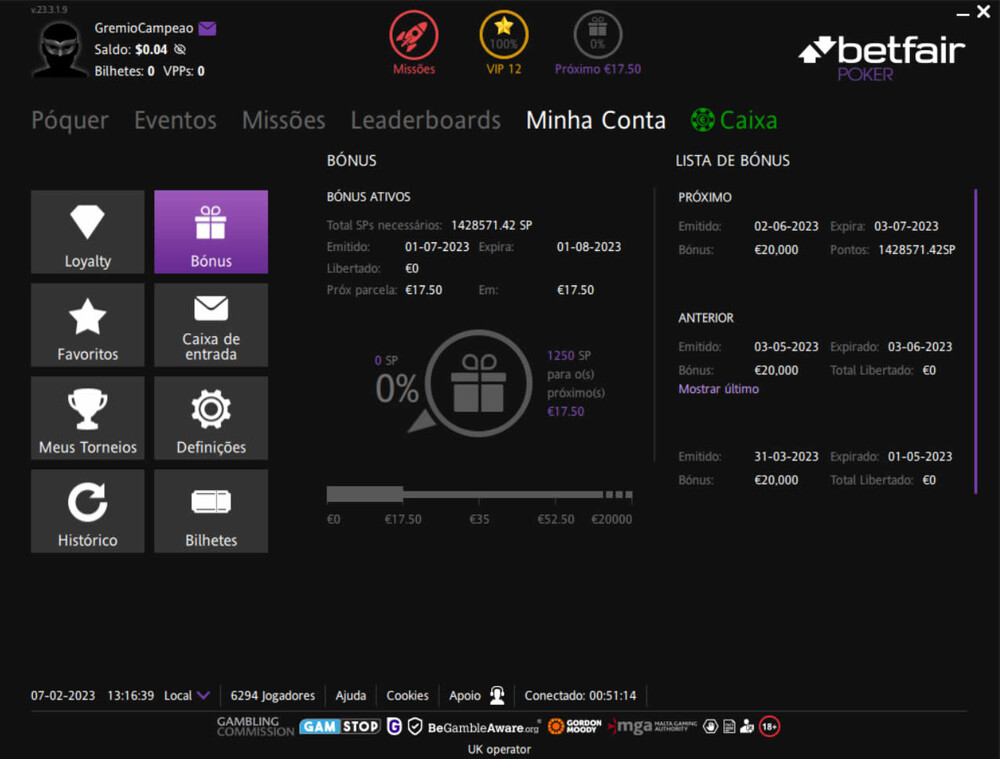
Task: Open the Meus Torneios trophy tile
Action: (88, 417)
